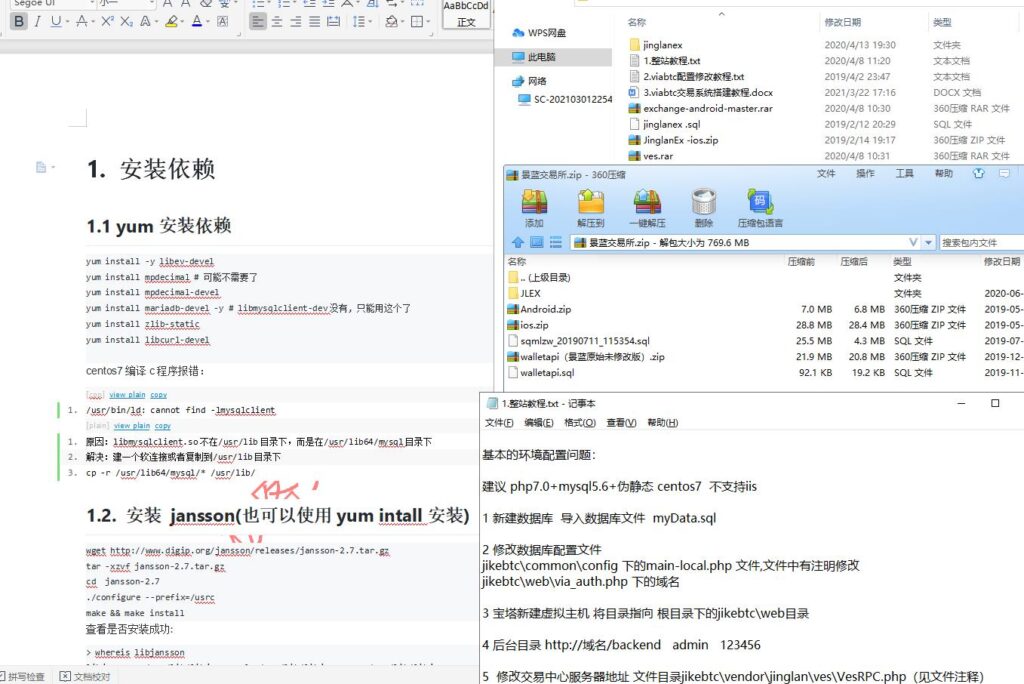
Task: Click the up-folder arrow in 360压缩
Action: pos(518,242)
